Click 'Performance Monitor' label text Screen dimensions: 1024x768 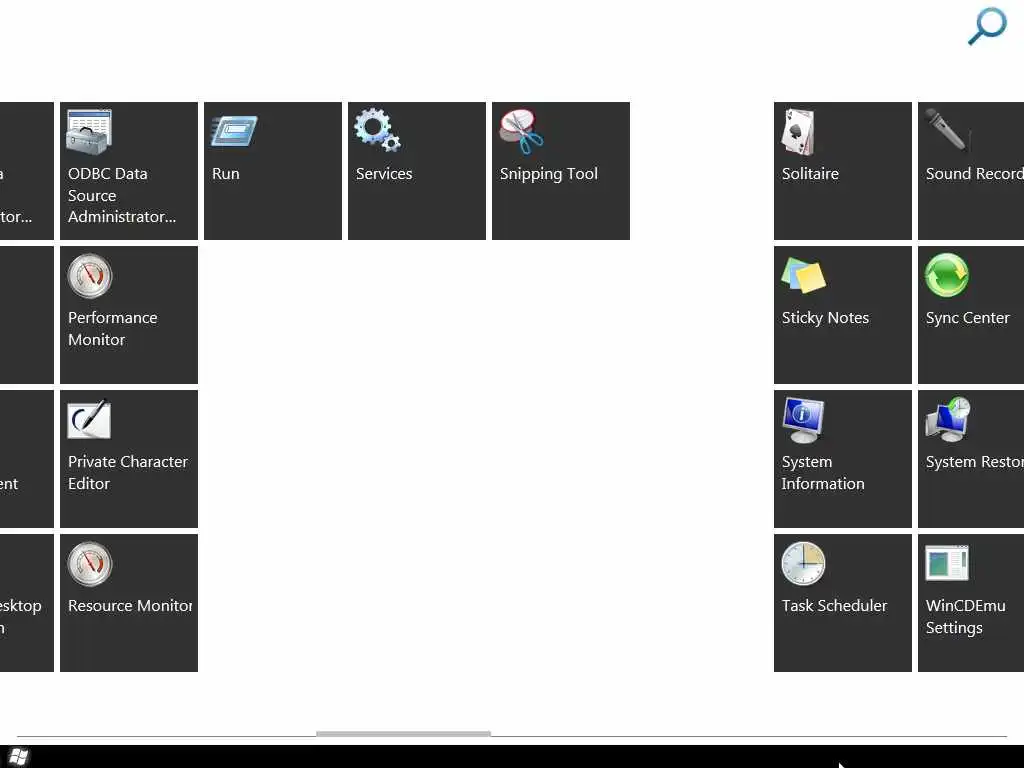point(112,328)
